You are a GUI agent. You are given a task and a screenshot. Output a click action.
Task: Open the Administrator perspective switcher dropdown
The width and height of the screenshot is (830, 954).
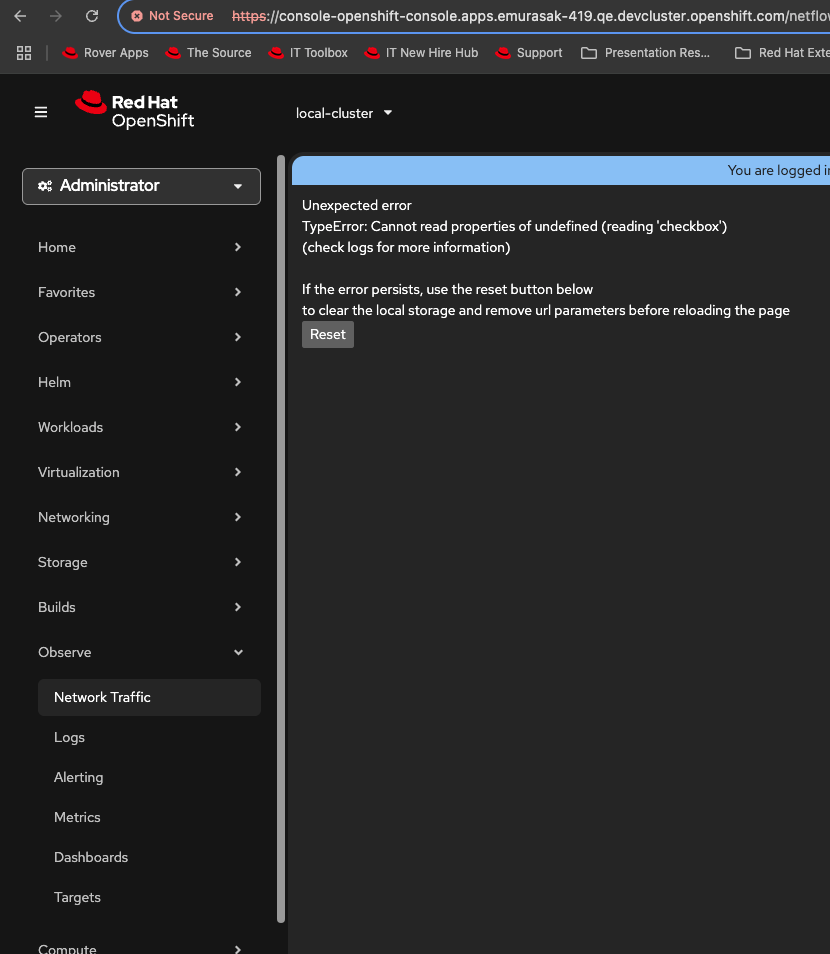tap(141, 186)
